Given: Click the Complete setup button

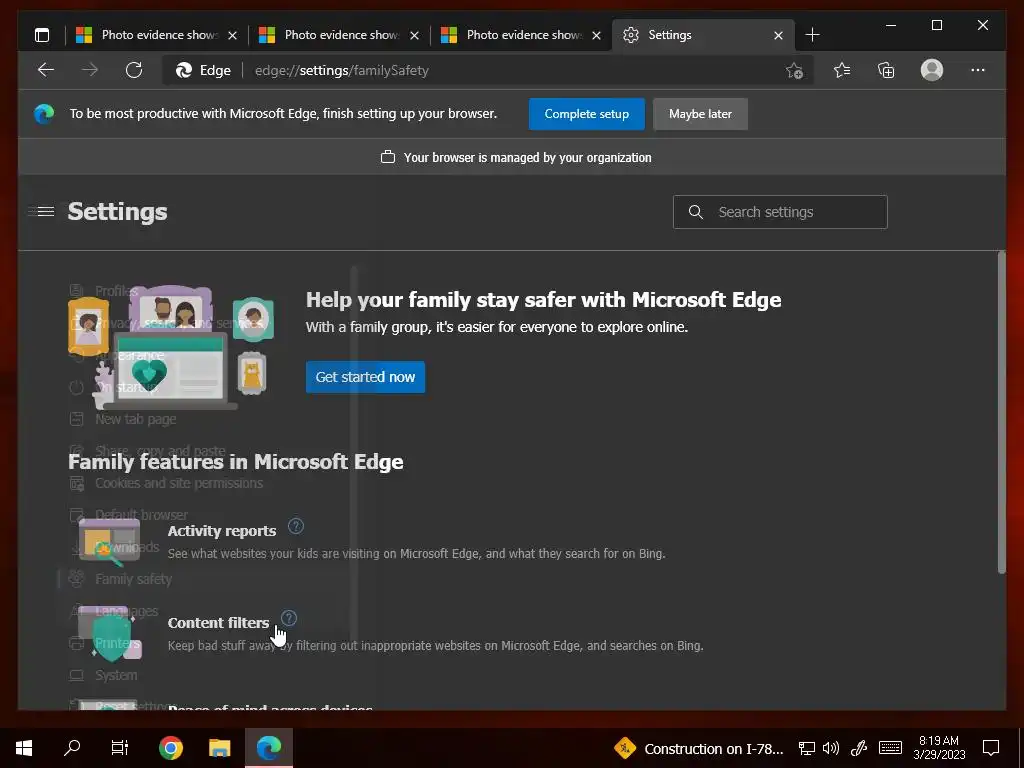Looking at the screenshot, I should pyautogui.click(x=586, y=114).
